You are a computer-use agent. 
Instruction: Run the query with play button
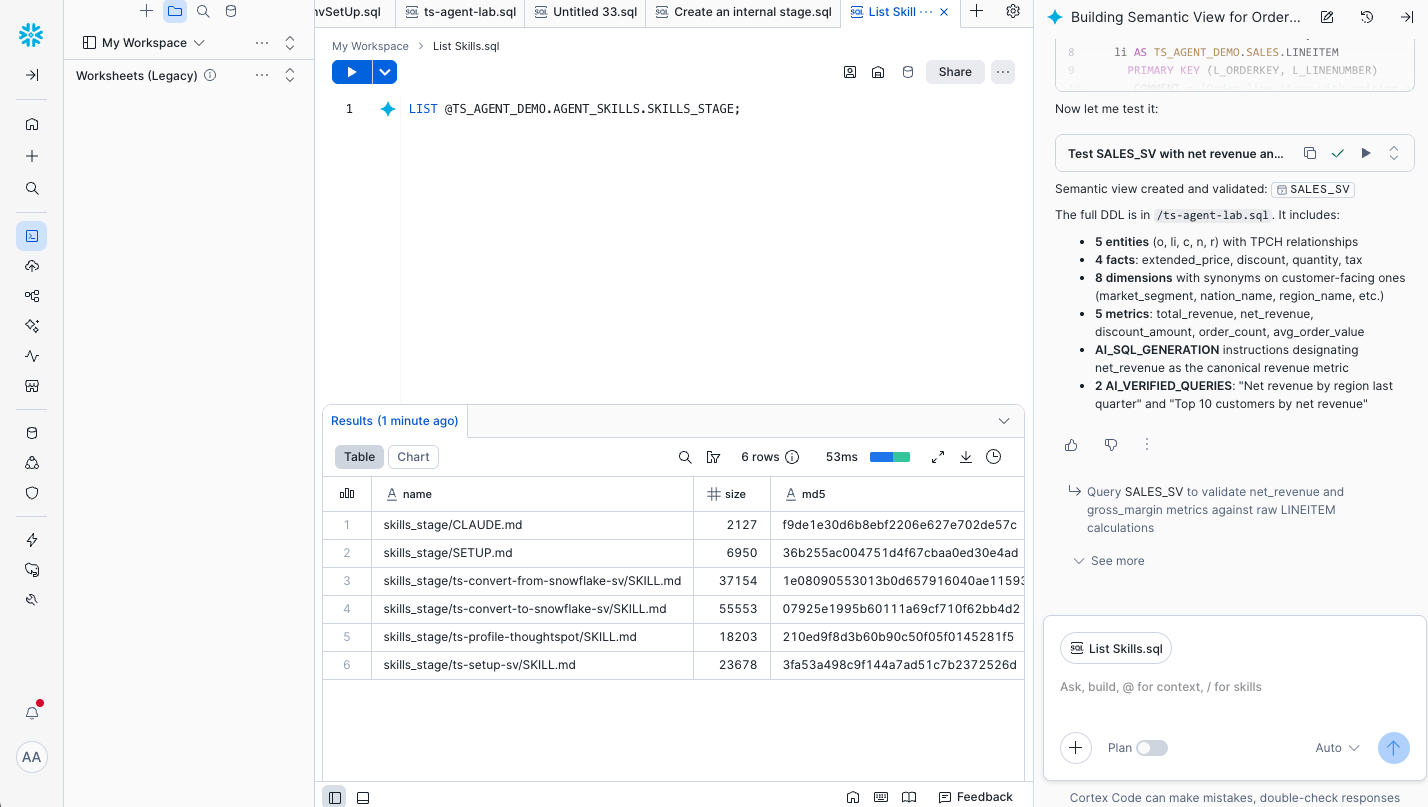pyautogui.click(x=351, y=72)
